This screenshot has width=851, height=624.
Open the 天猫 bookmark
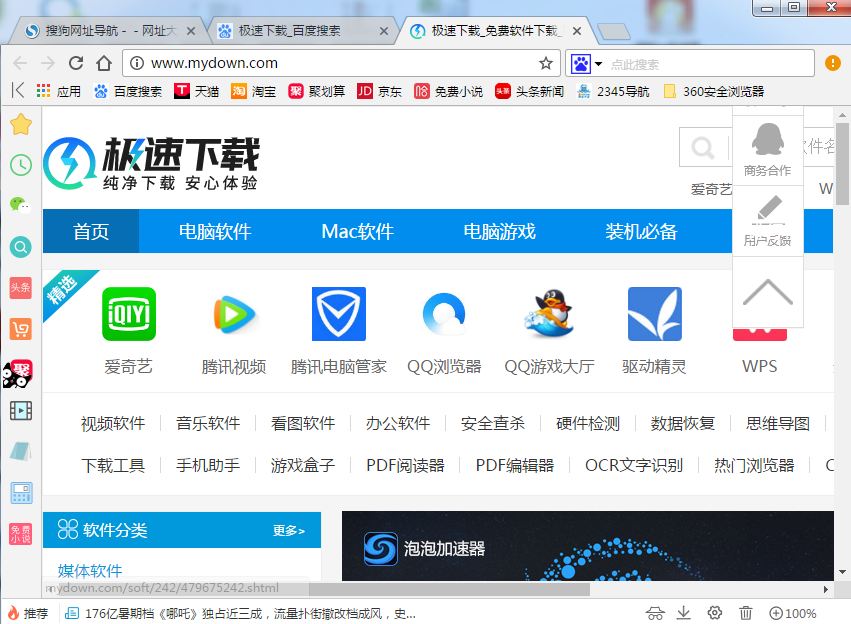tap(196, 91)
